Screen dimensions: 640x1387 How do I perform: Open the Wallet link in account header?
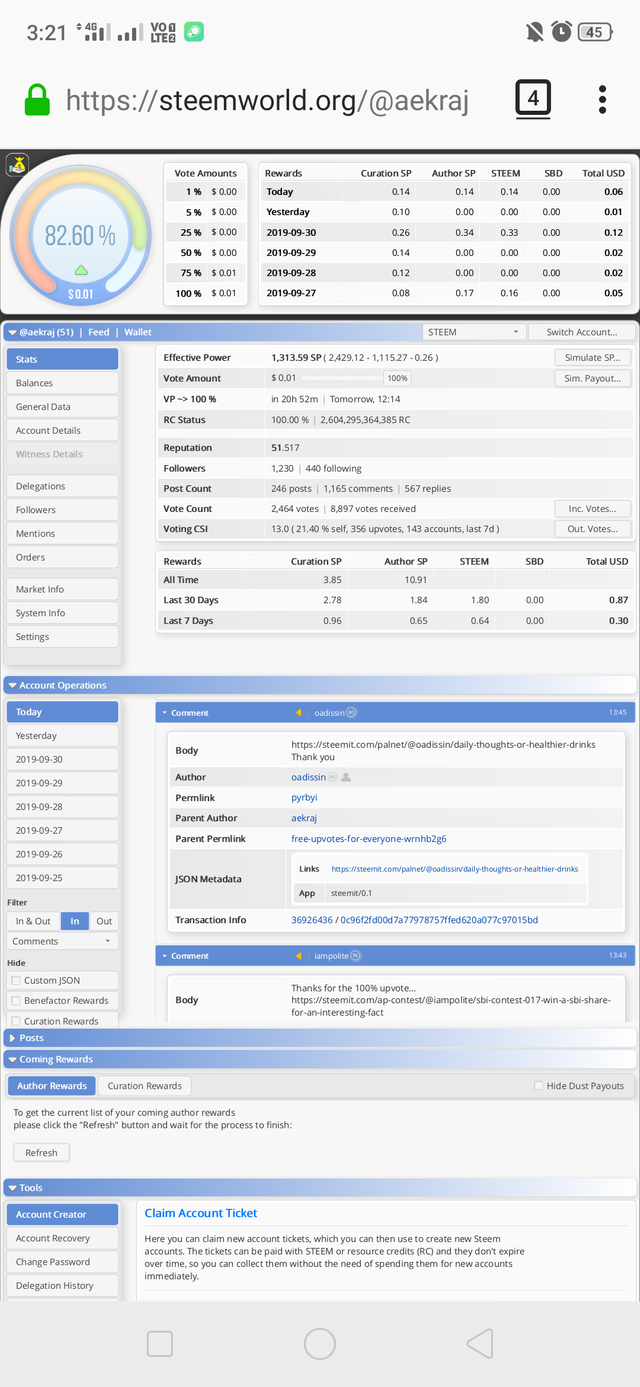(x=138, y=332)
